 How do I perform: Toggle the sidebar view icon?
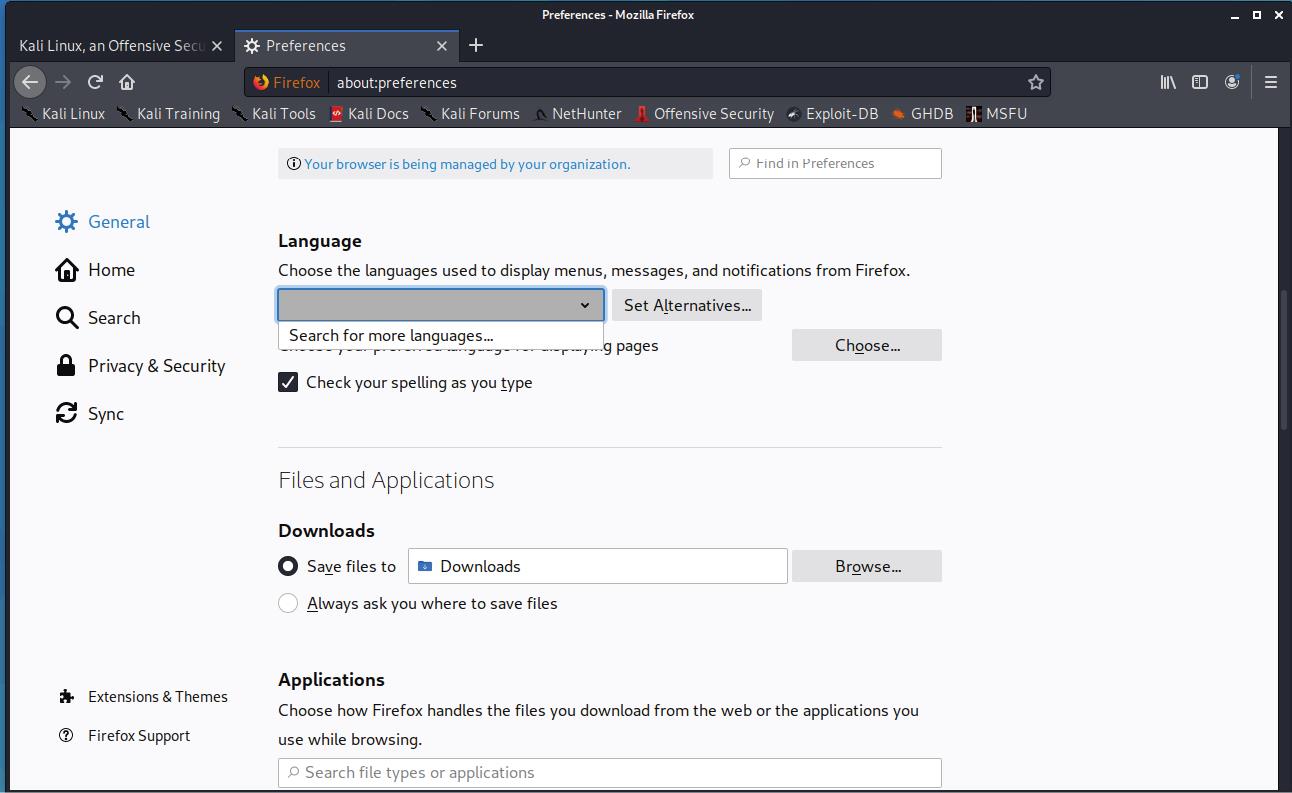(1200, 82)
